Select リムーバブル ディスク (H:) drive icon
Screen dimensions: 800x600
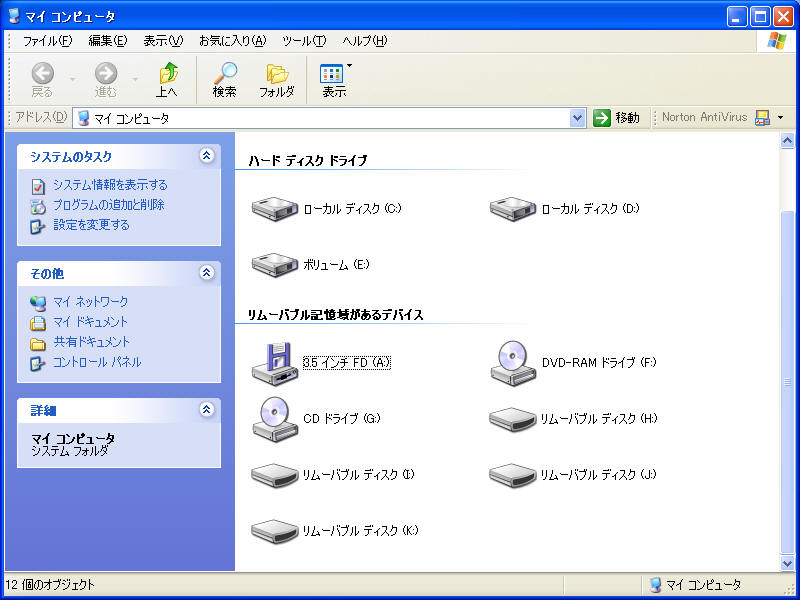pyautogui.click(x=513, y=419)
